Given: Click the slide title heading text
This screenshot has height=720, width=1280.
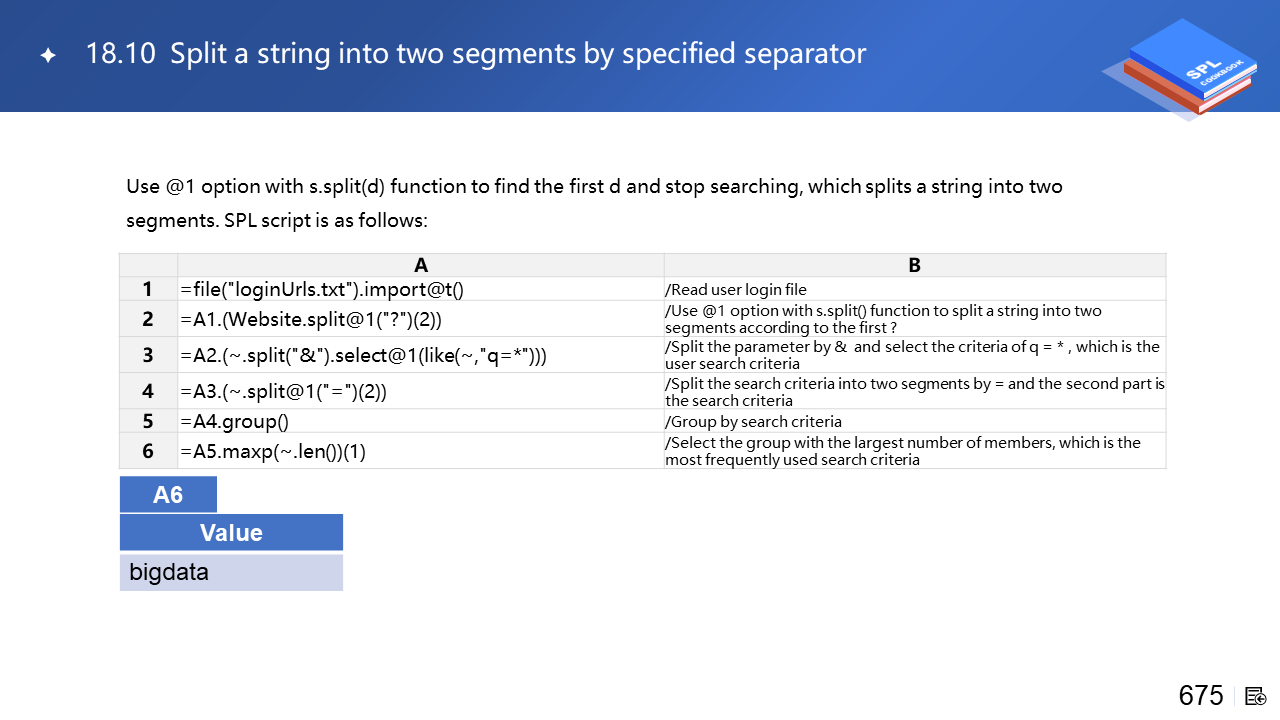Looking at the screenshot, I should coord(476,54).
